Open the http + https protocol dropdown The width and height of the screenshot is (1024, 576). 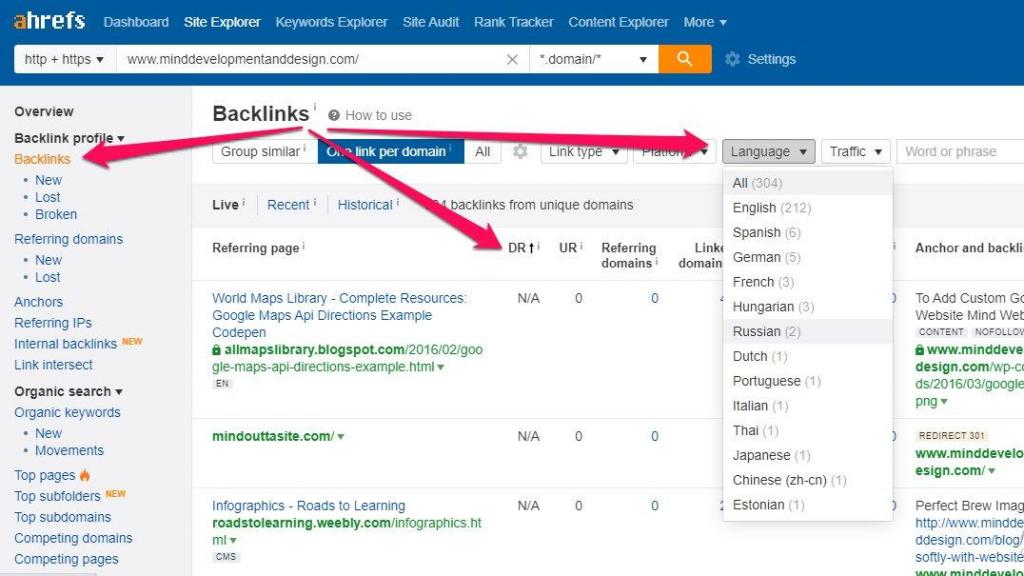[65, 59]
